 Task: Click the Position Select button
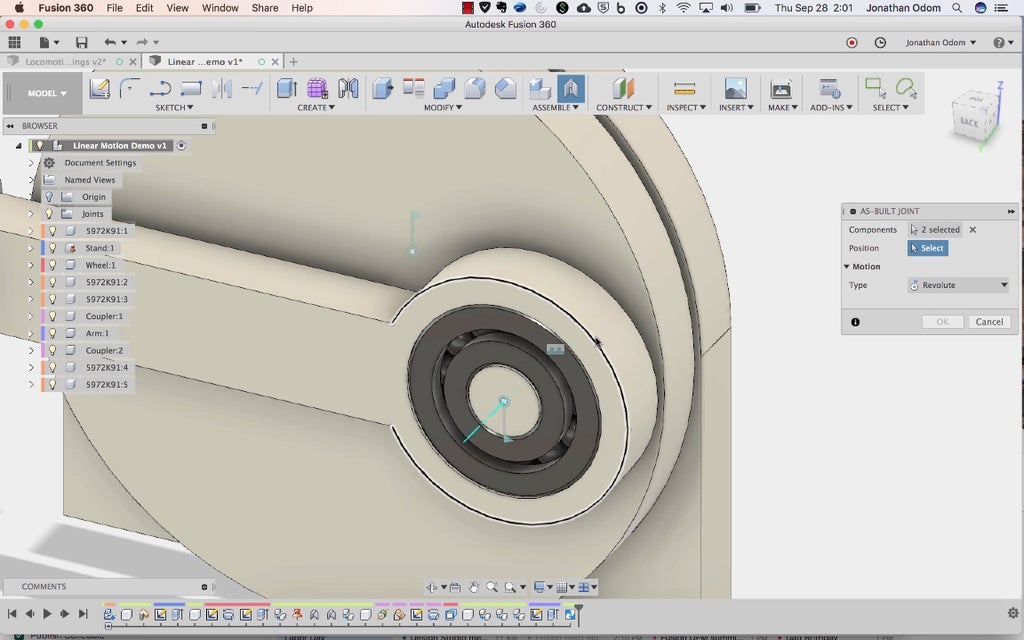tap(927, 248)
